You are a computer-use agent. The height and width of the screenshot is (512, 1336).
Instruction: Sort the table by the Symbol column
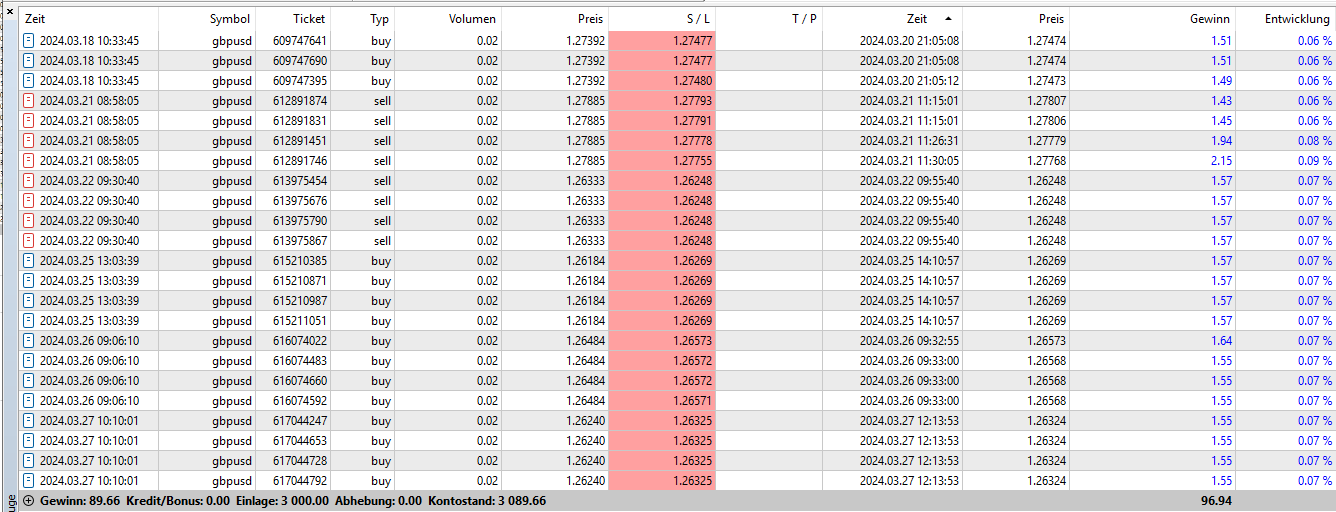[x=229, y=19]
